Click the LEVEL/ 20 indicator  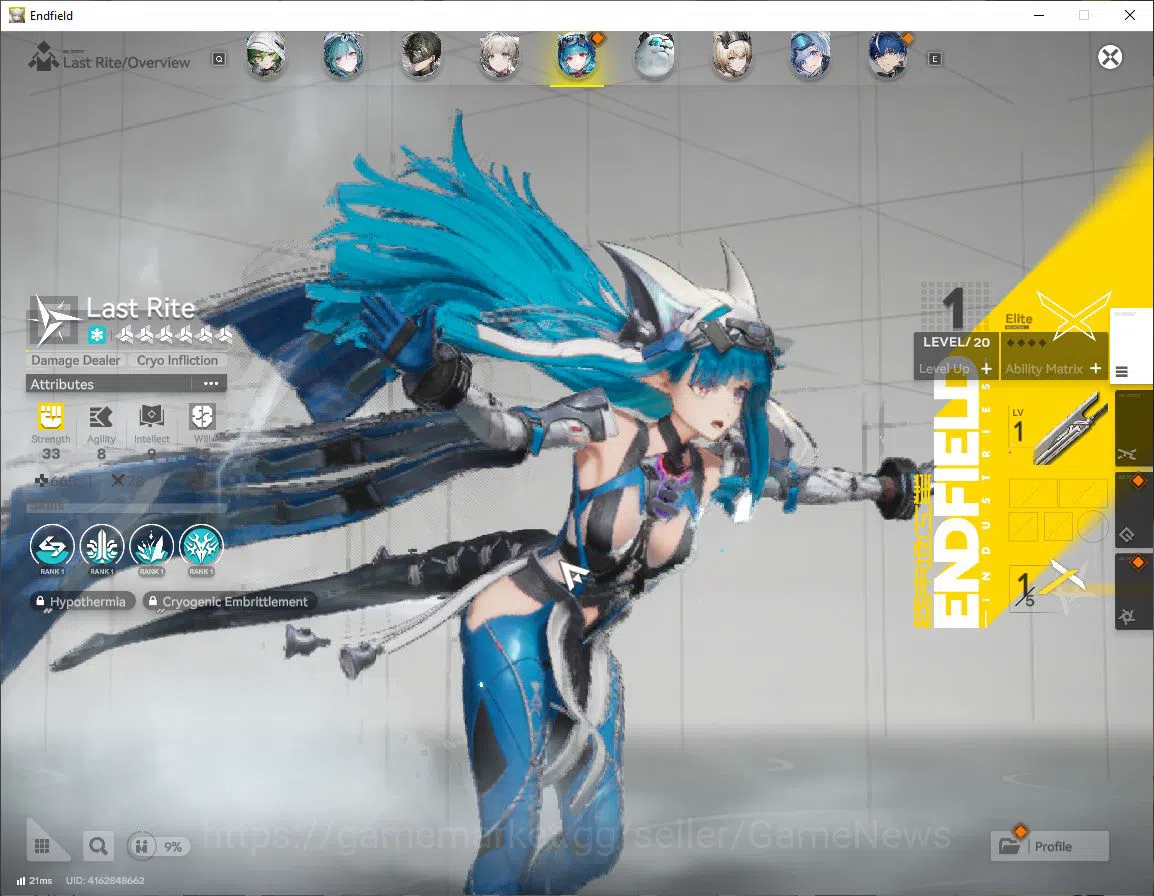pos(956,342)
